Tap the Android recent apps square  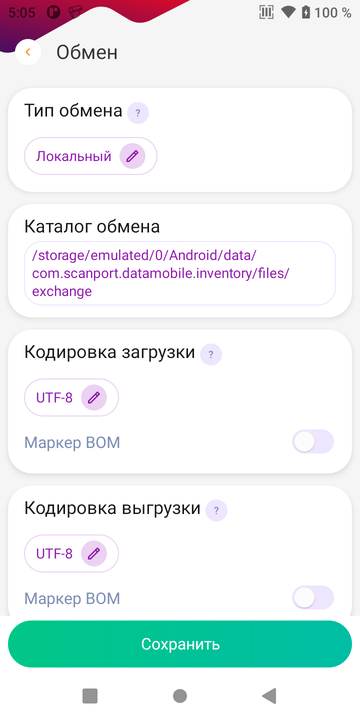click(90, 696)
